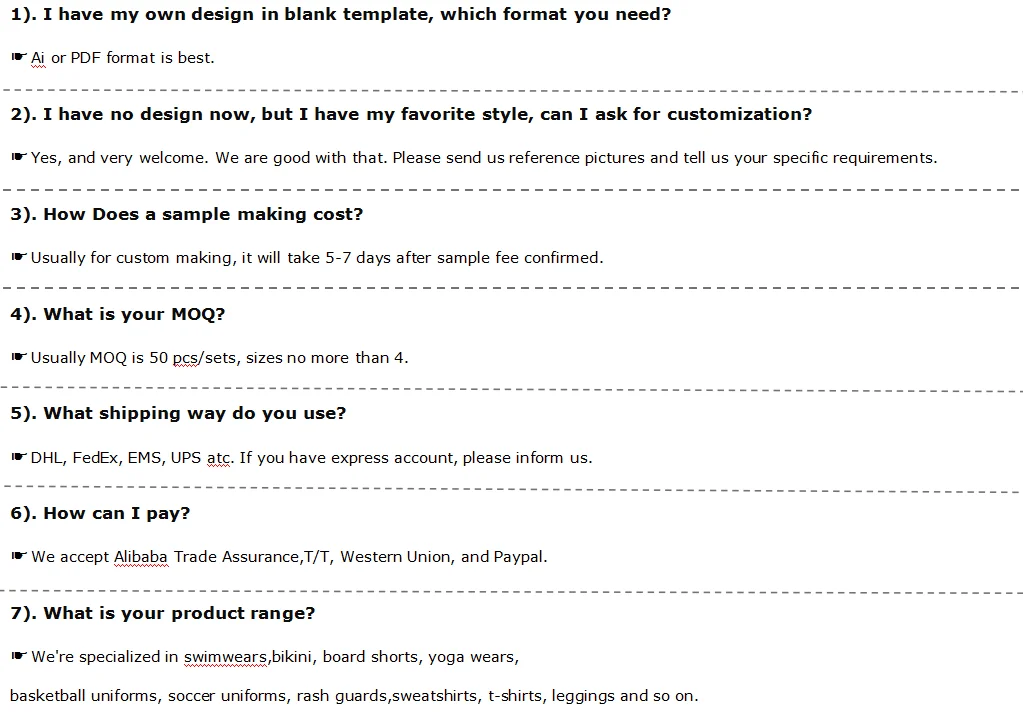Select the "How can I pay?" heading

[100, 513]
